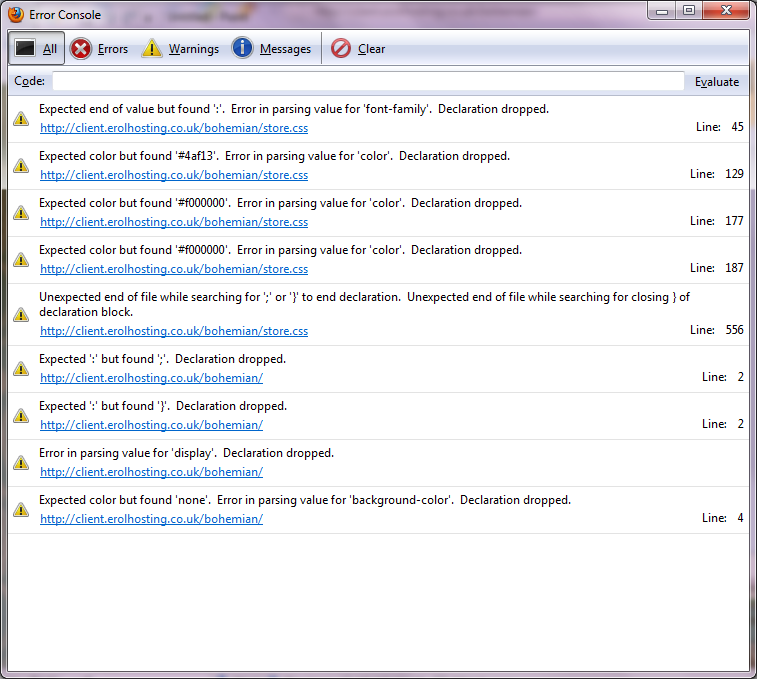Filter console to Warnings only
This screenshot has width=757, height=679.
coord(180,48)
